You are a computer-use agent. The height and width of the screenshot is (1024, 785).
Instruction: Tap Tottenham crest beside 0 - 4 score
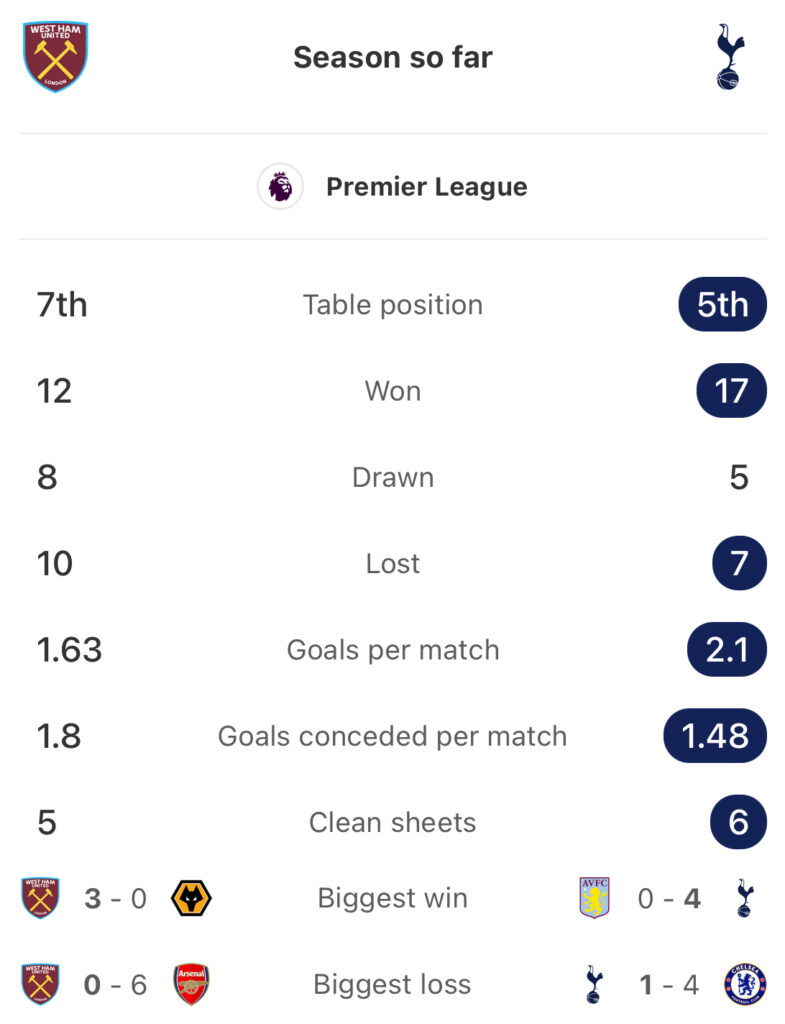745,898
